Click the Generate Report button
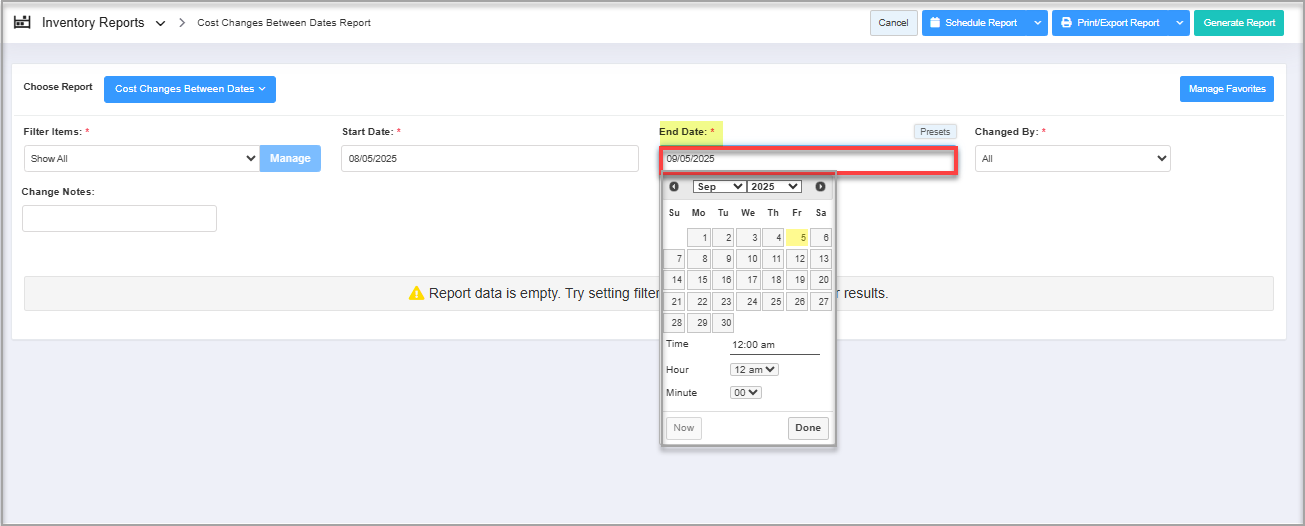 point(1238,23)
